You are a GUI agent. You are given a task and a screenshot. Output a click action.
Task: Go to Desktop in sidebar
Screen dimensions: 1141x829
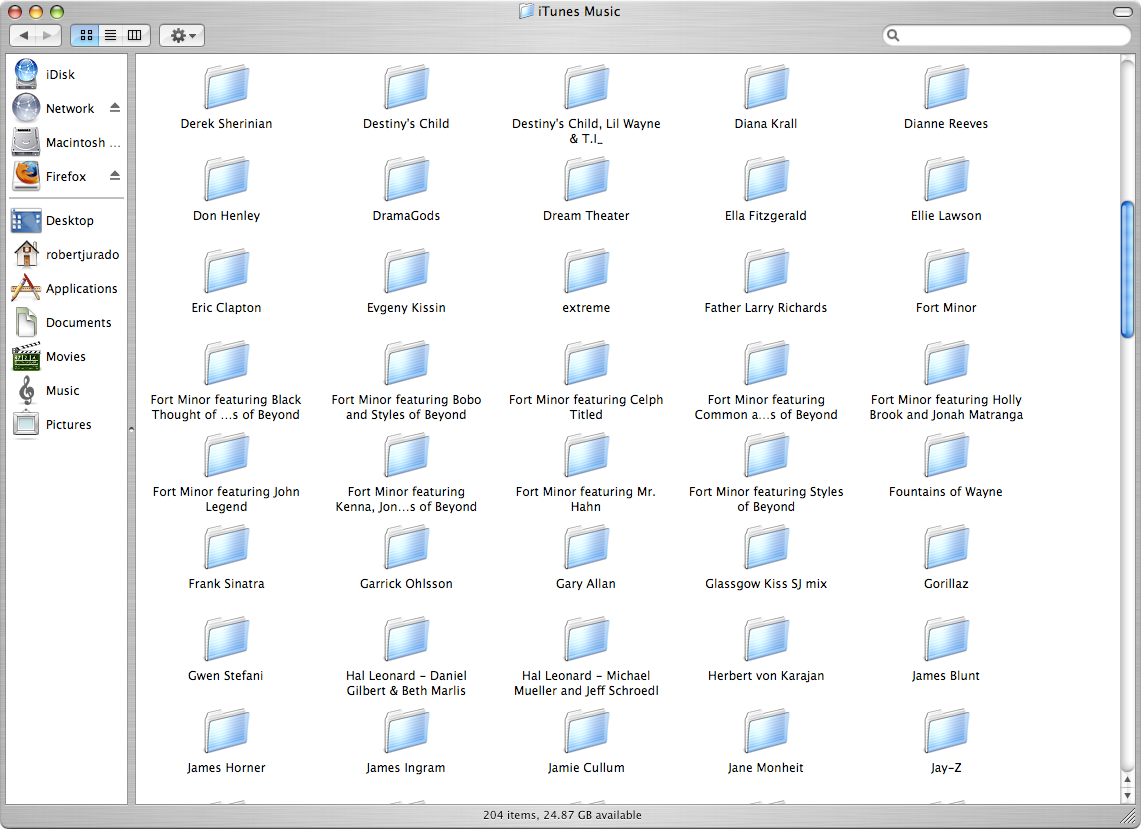(52, 221)
